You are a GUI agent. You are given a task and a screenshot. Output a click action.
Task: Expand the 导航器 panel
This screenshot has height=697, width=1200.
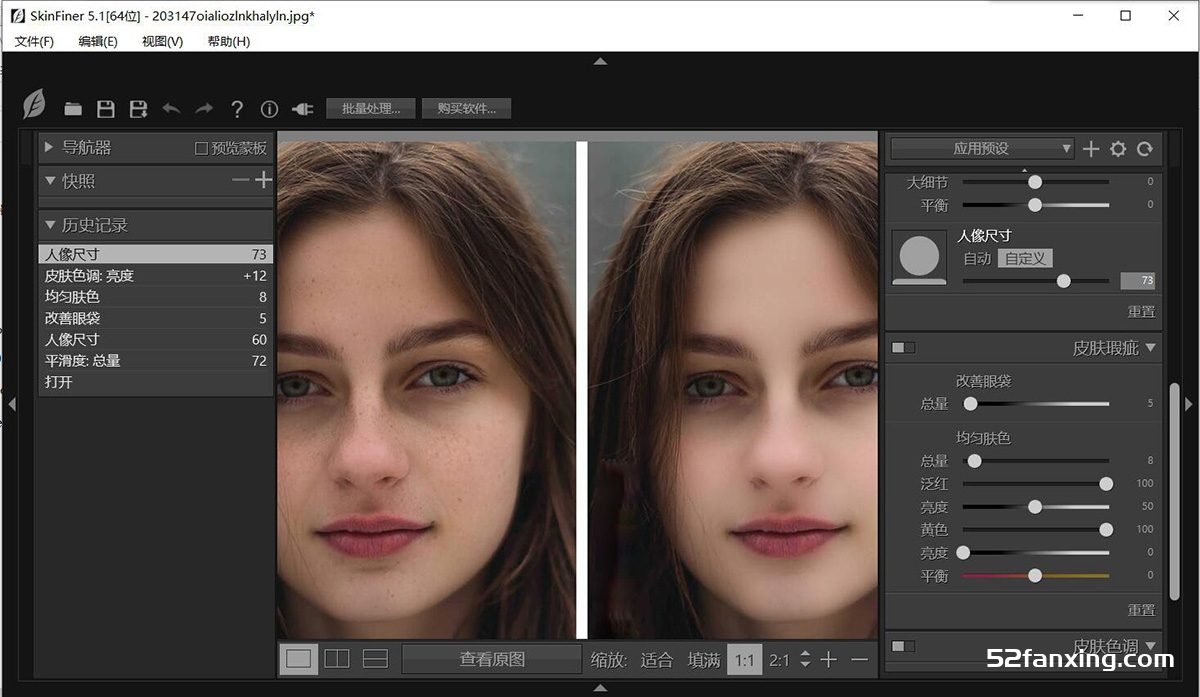pos(48,148)
